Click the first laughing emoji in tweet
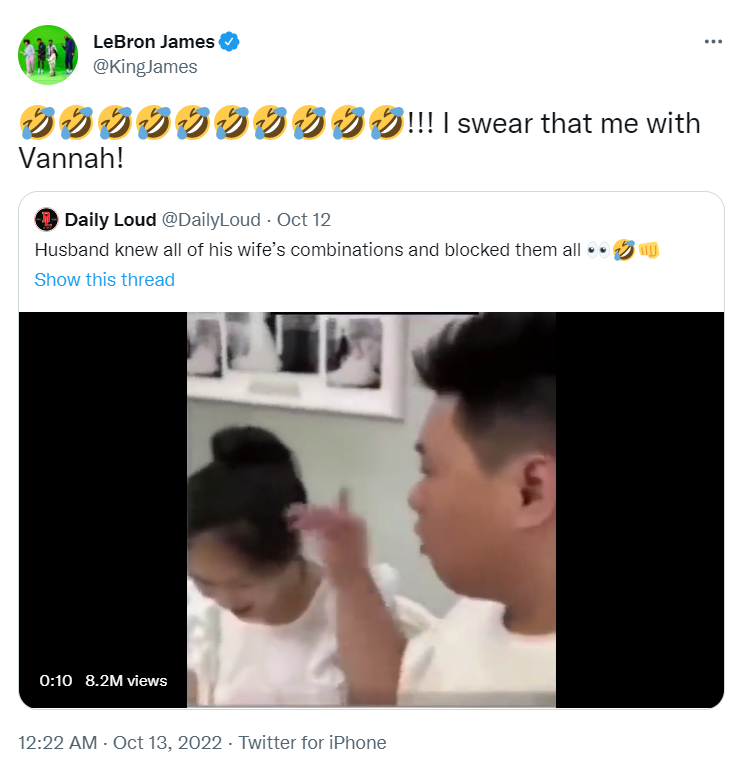This screenshot has width=744, height=772. [x=37, y=124]
